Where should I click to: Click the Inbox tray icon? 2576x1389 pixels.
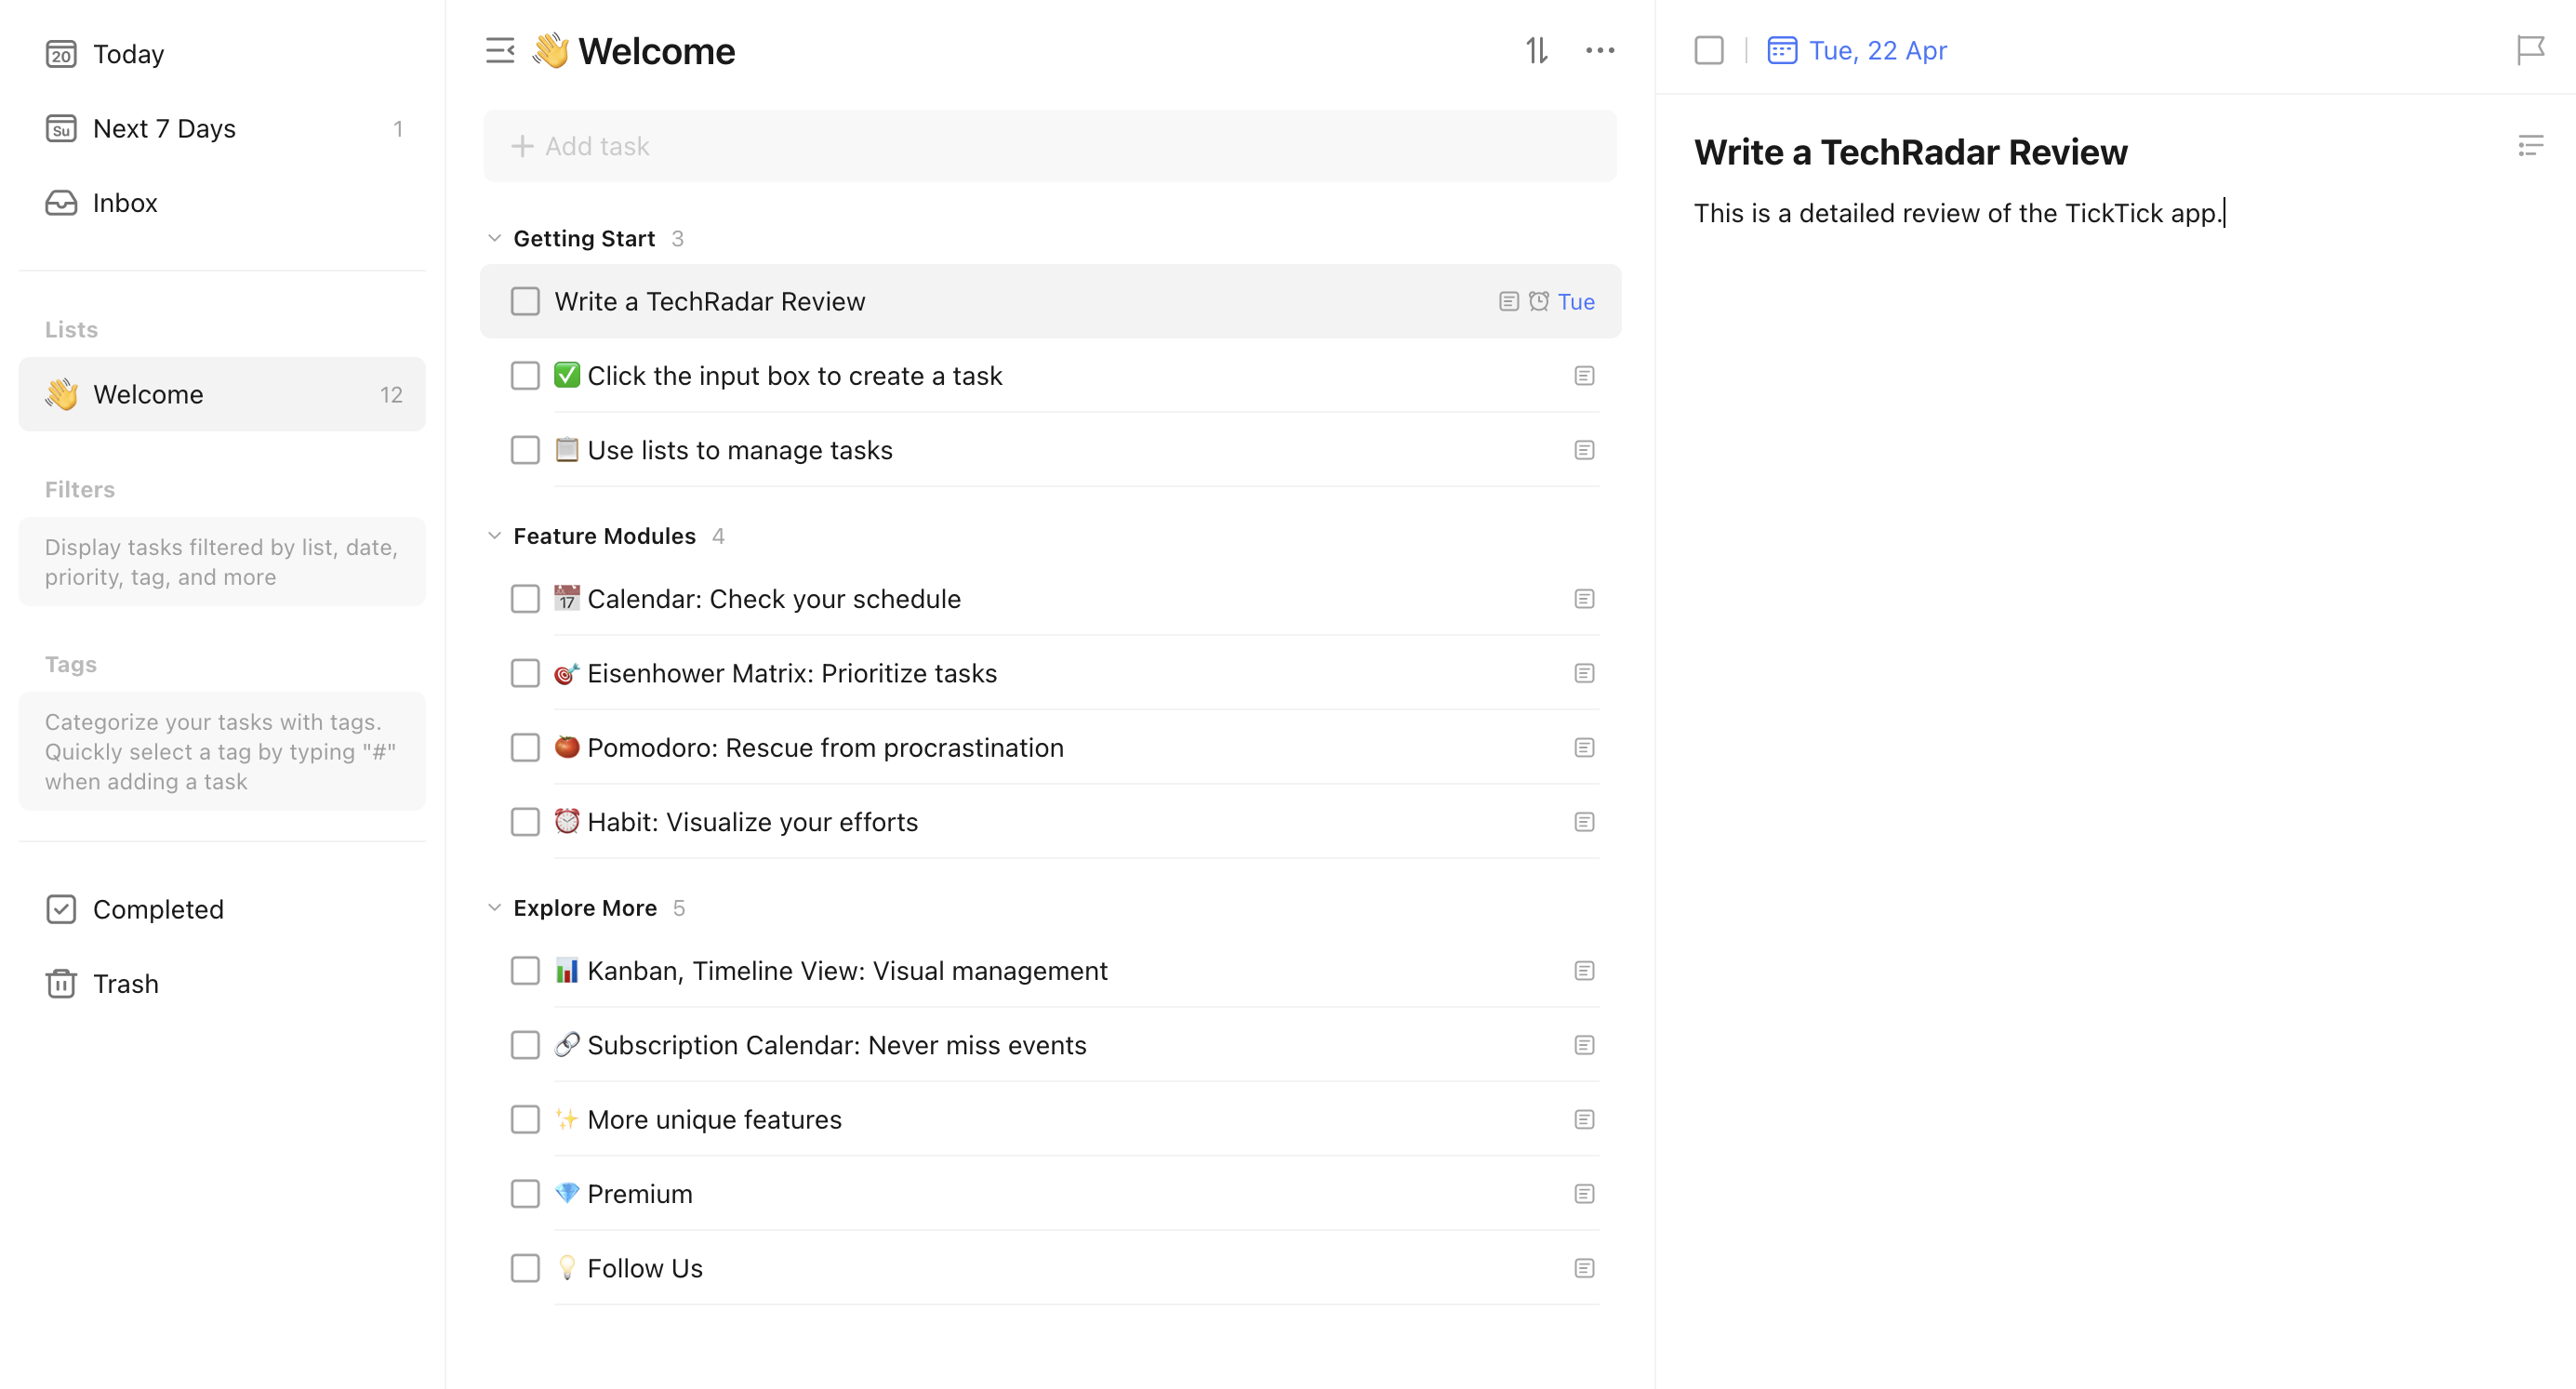pos(61,203)
